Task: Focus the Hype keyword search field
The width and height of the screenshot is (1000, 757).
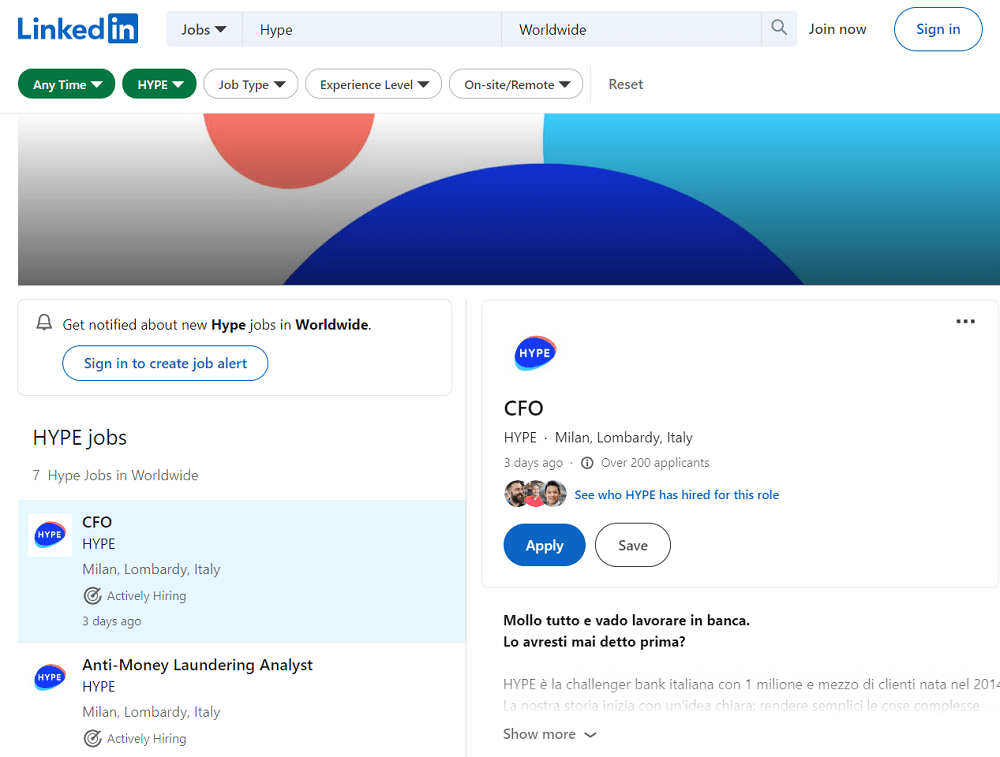Action: (x=372, y=29)
